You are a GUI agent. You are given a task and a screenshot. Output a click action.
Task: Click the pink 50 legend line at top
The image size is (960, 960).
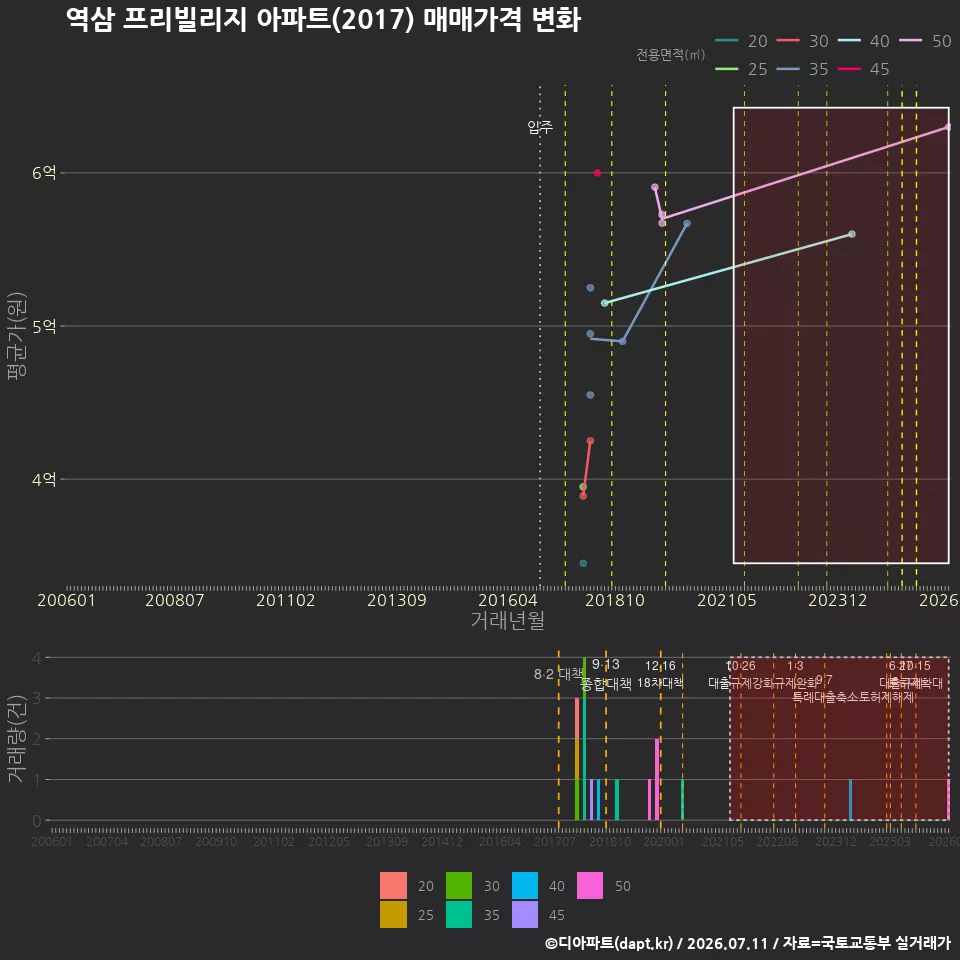pyautogui.click(x=910, y=40)
